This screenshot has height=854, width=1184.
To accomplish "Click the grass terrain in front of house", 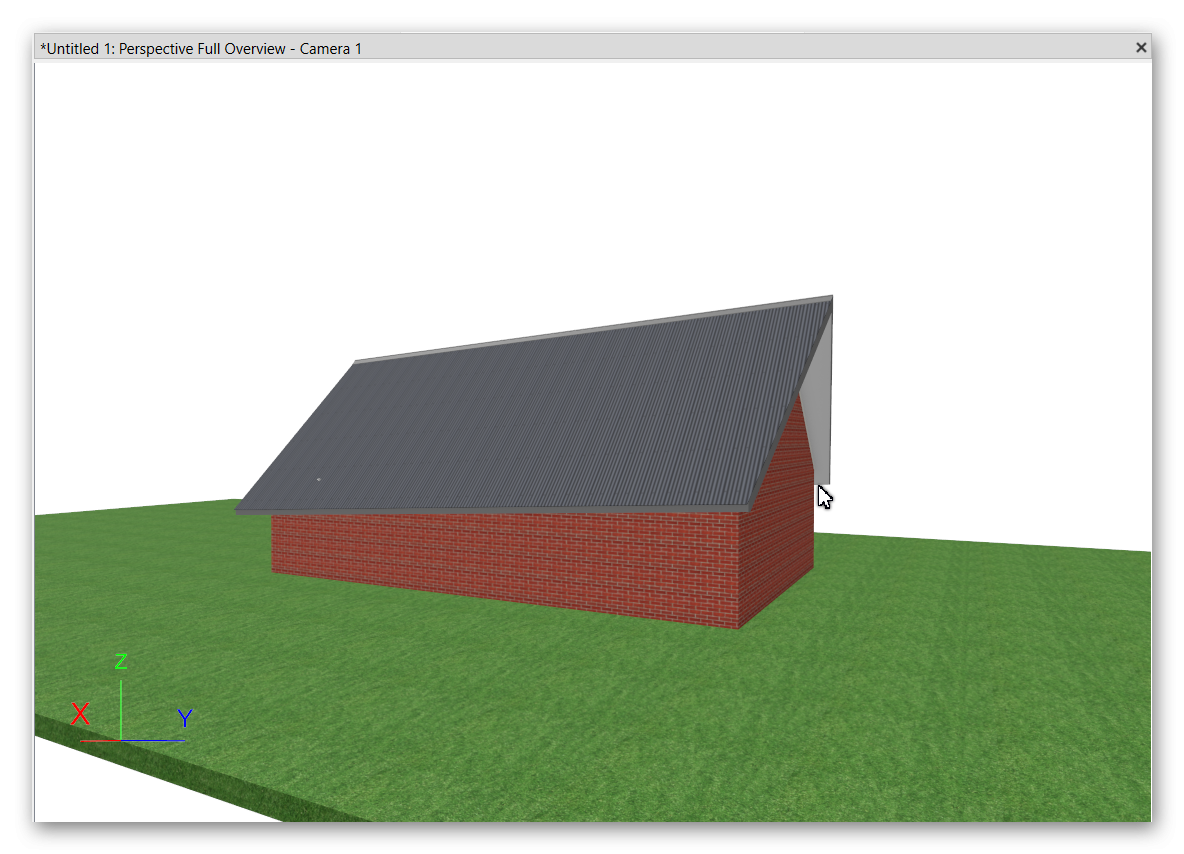I will pos(600,720).
